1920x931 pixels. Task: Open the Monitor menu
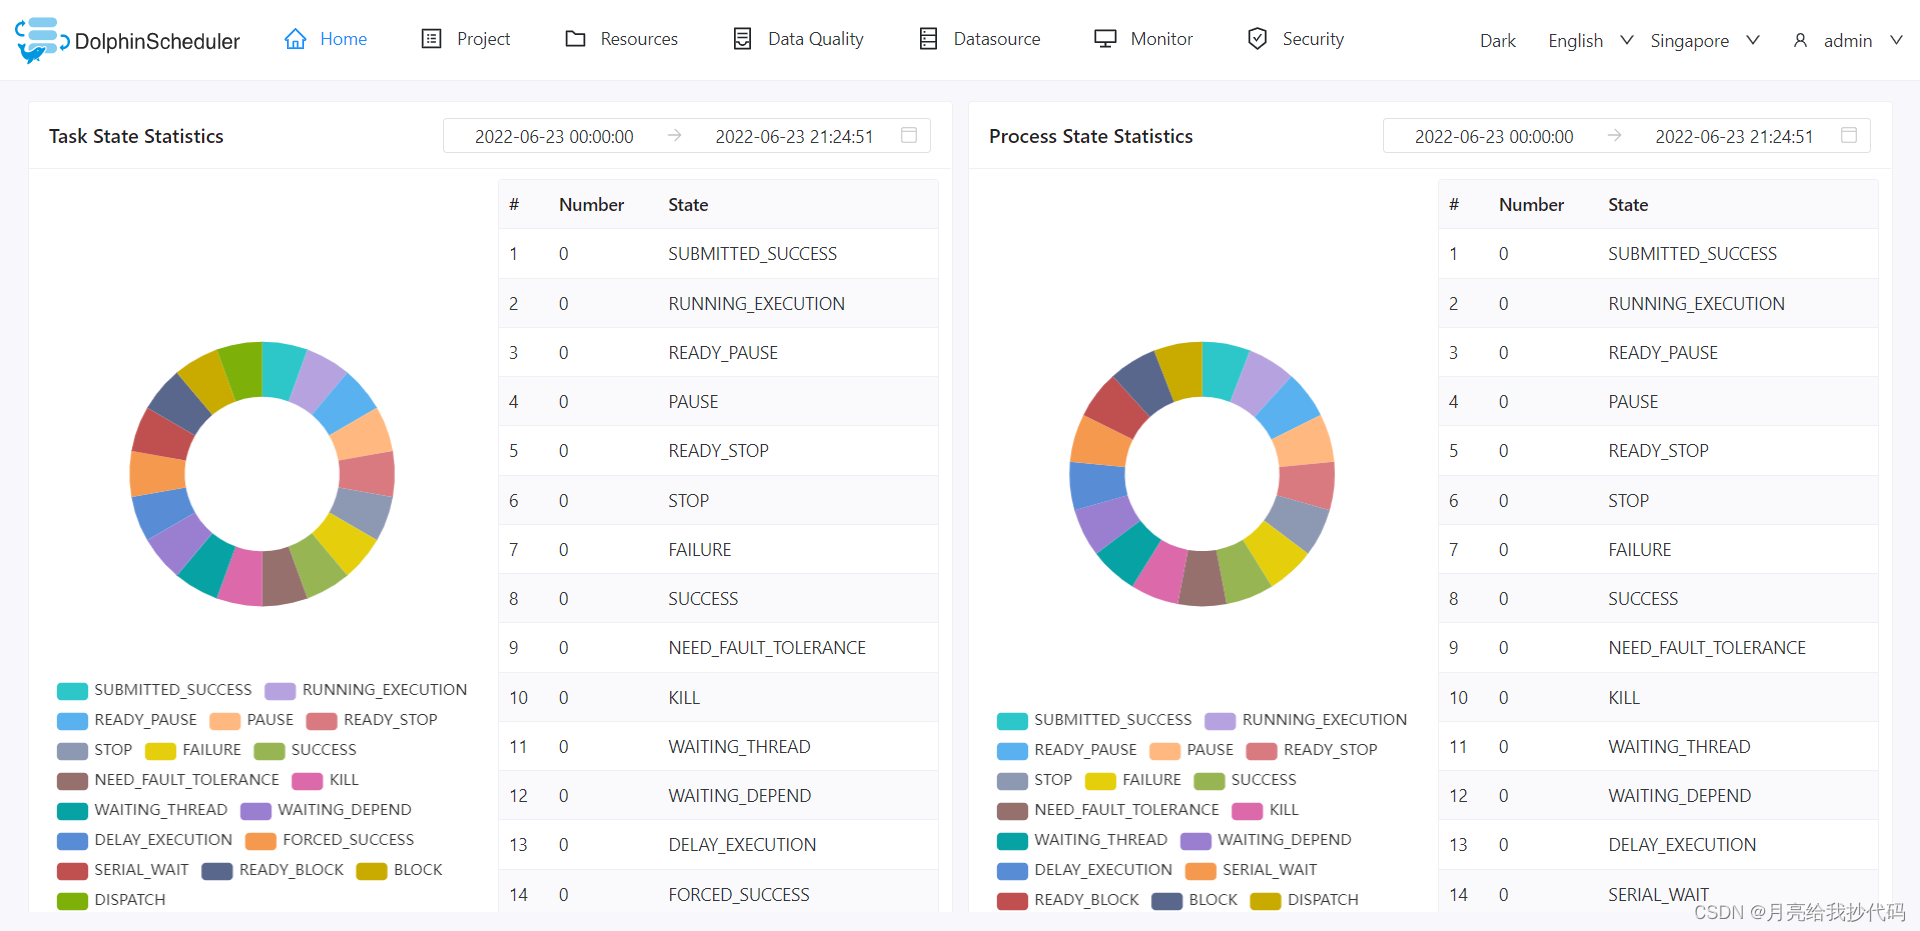click(x=1144, y=39)
